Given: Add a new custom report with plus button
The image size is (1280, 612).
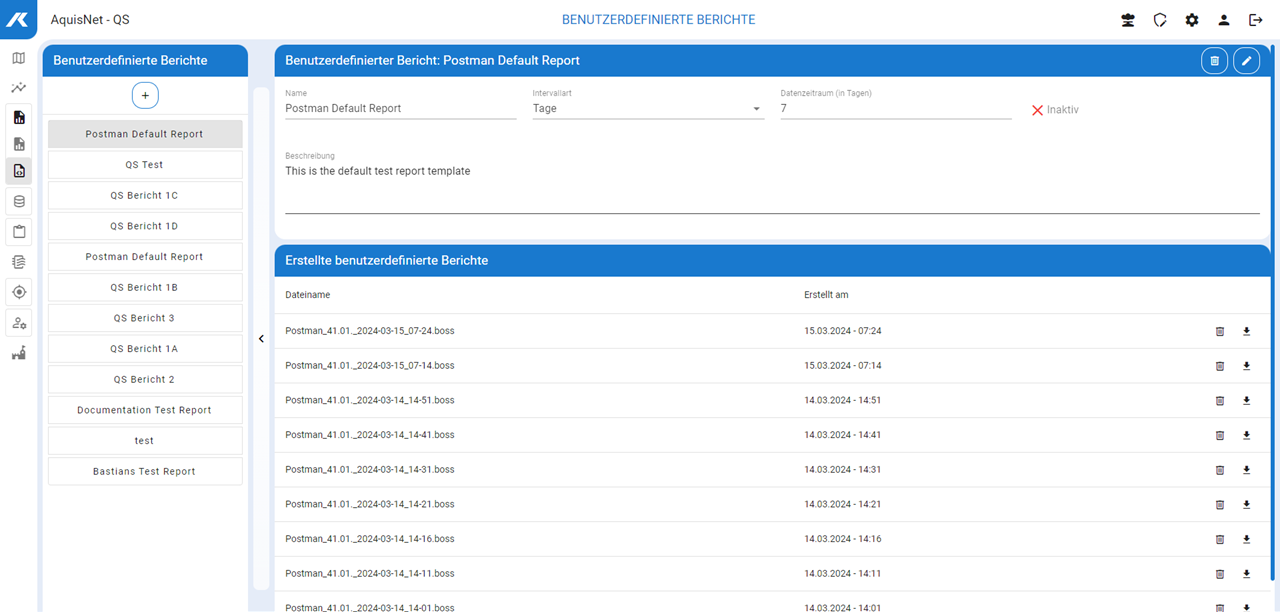Looking at the screenshot, I should [x=145, y=95].
